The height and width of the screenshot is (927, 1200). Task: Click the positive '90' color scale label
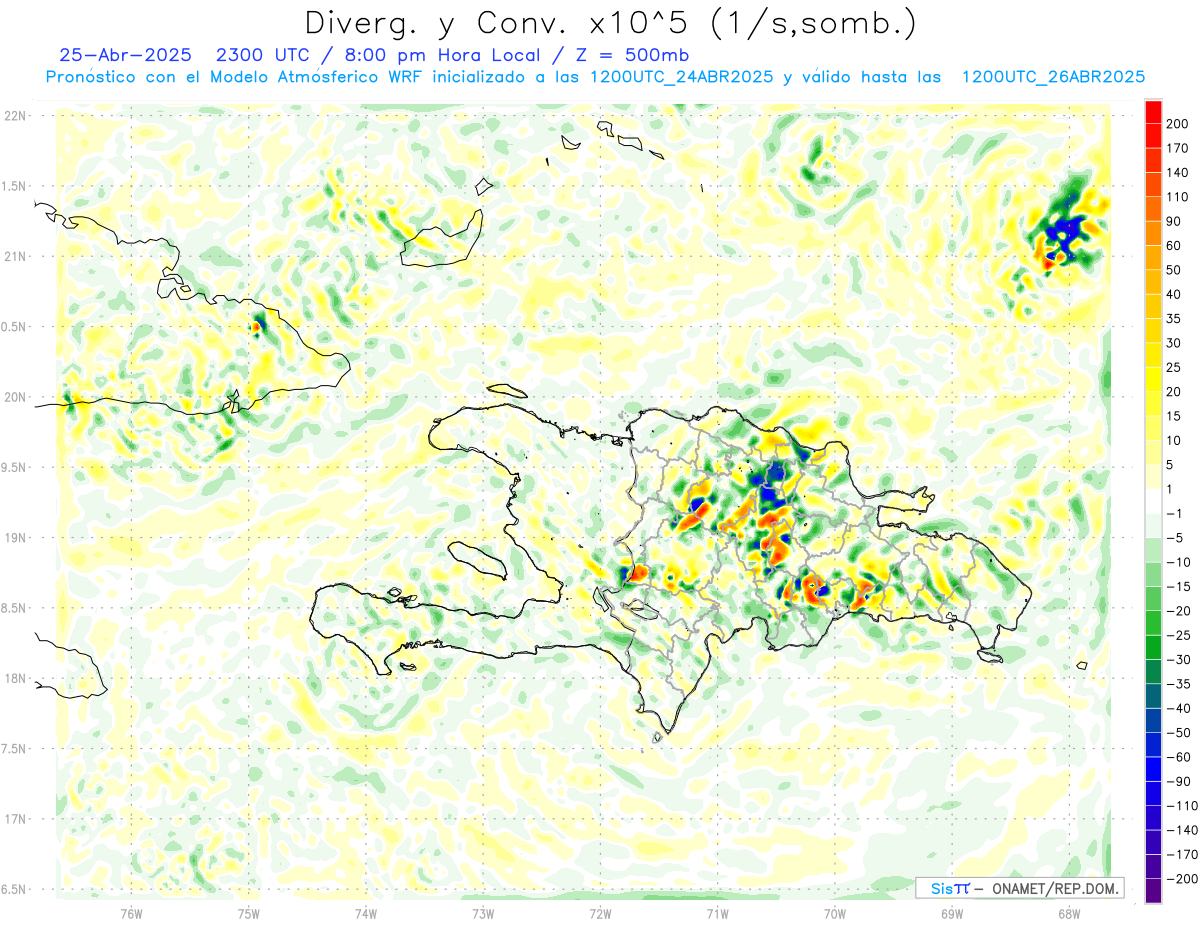click(x=1176, y=221)
